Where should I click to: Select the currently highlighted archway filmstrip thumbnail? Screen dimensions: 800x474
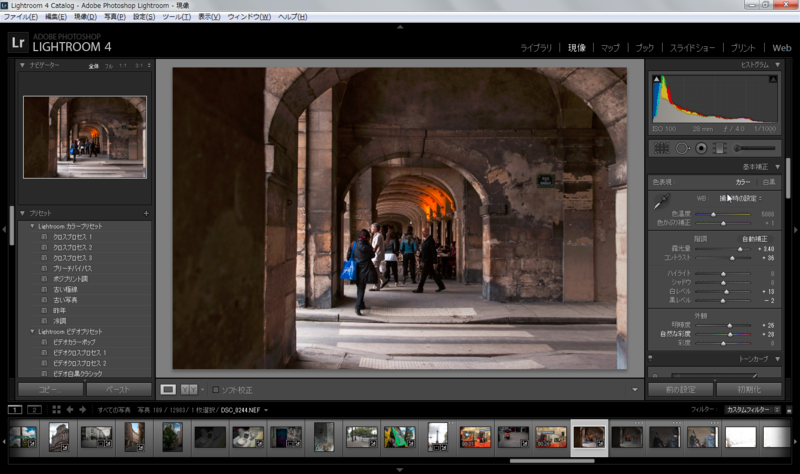tap(589, 437)
